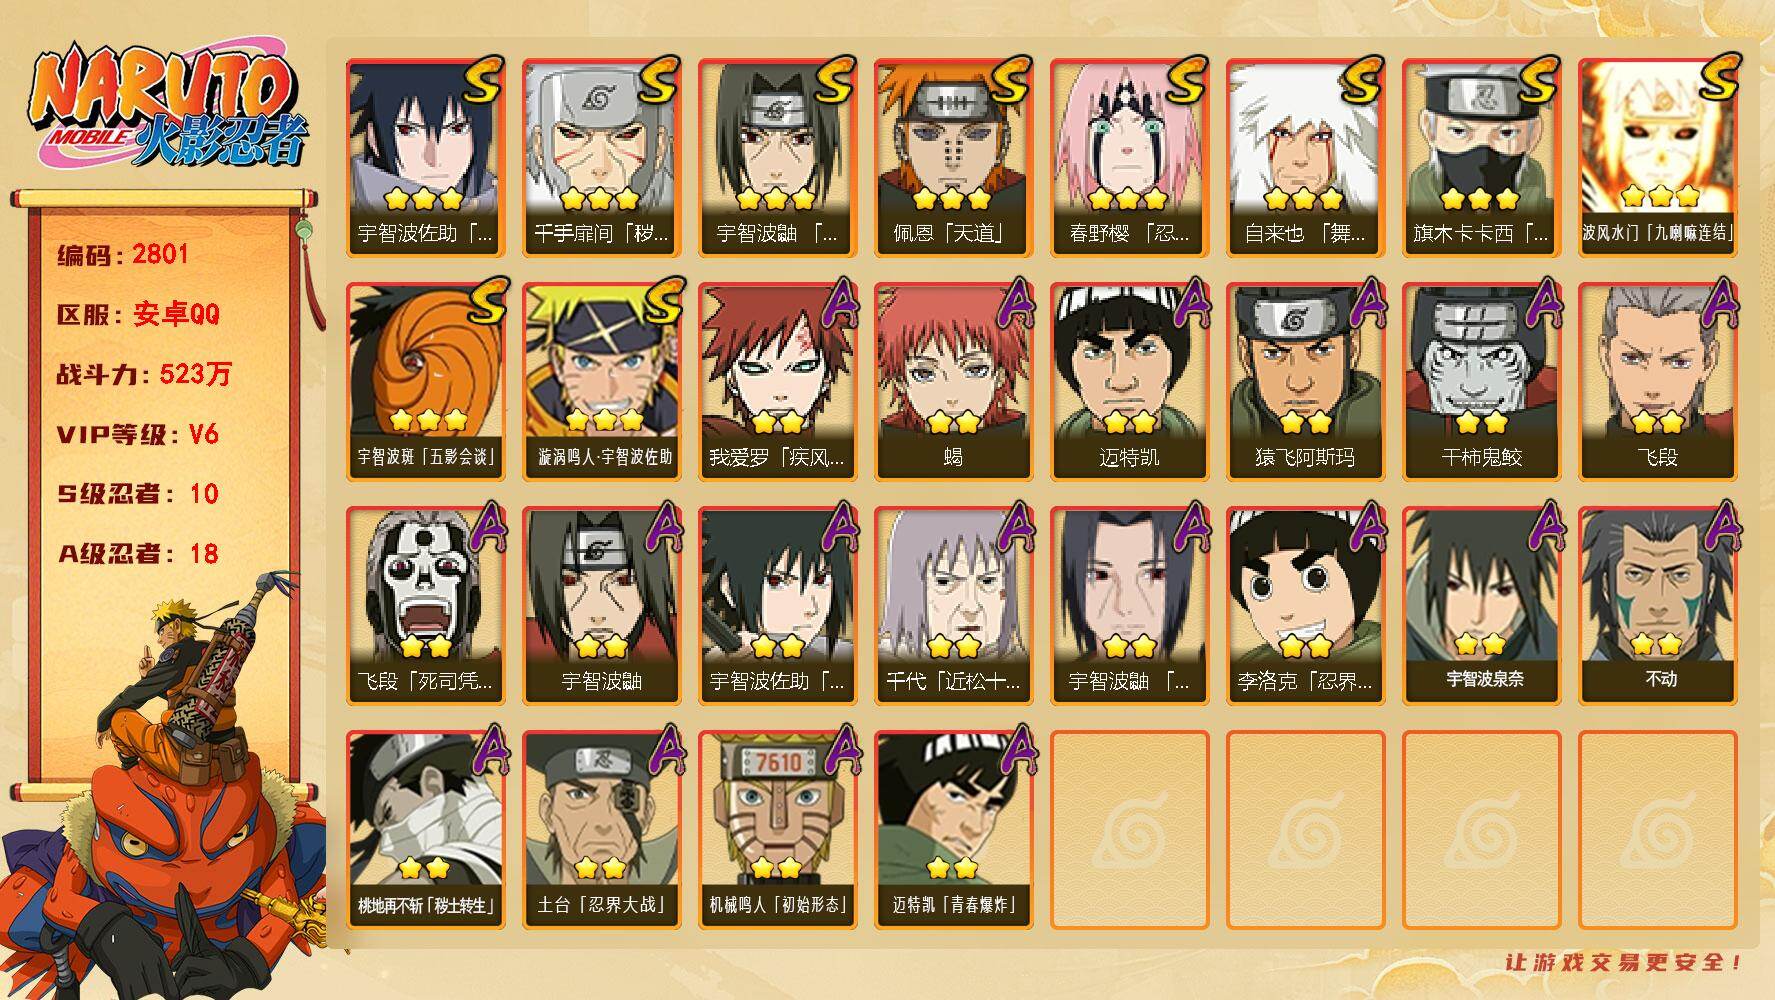Select the 迈特凯「青春爆炸」card

point(953,829)
